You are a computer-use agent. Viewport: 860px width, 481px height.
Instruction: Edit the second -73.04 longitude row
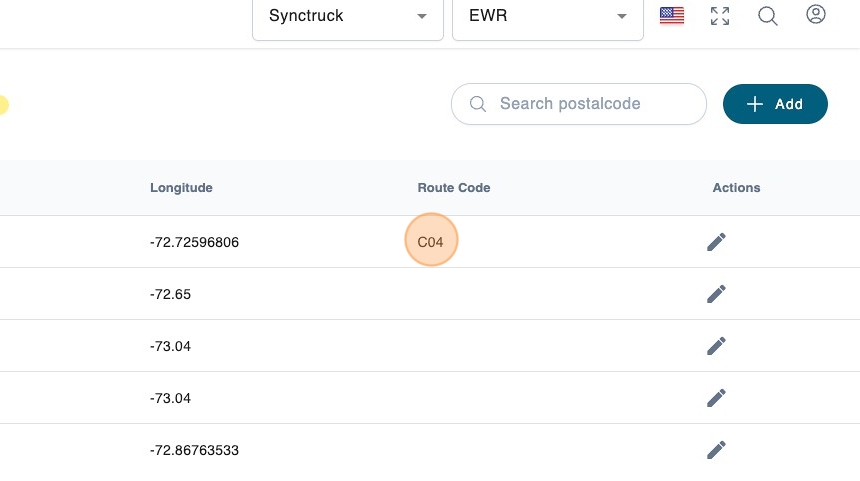pyautogui.click(x=716, y=398)
